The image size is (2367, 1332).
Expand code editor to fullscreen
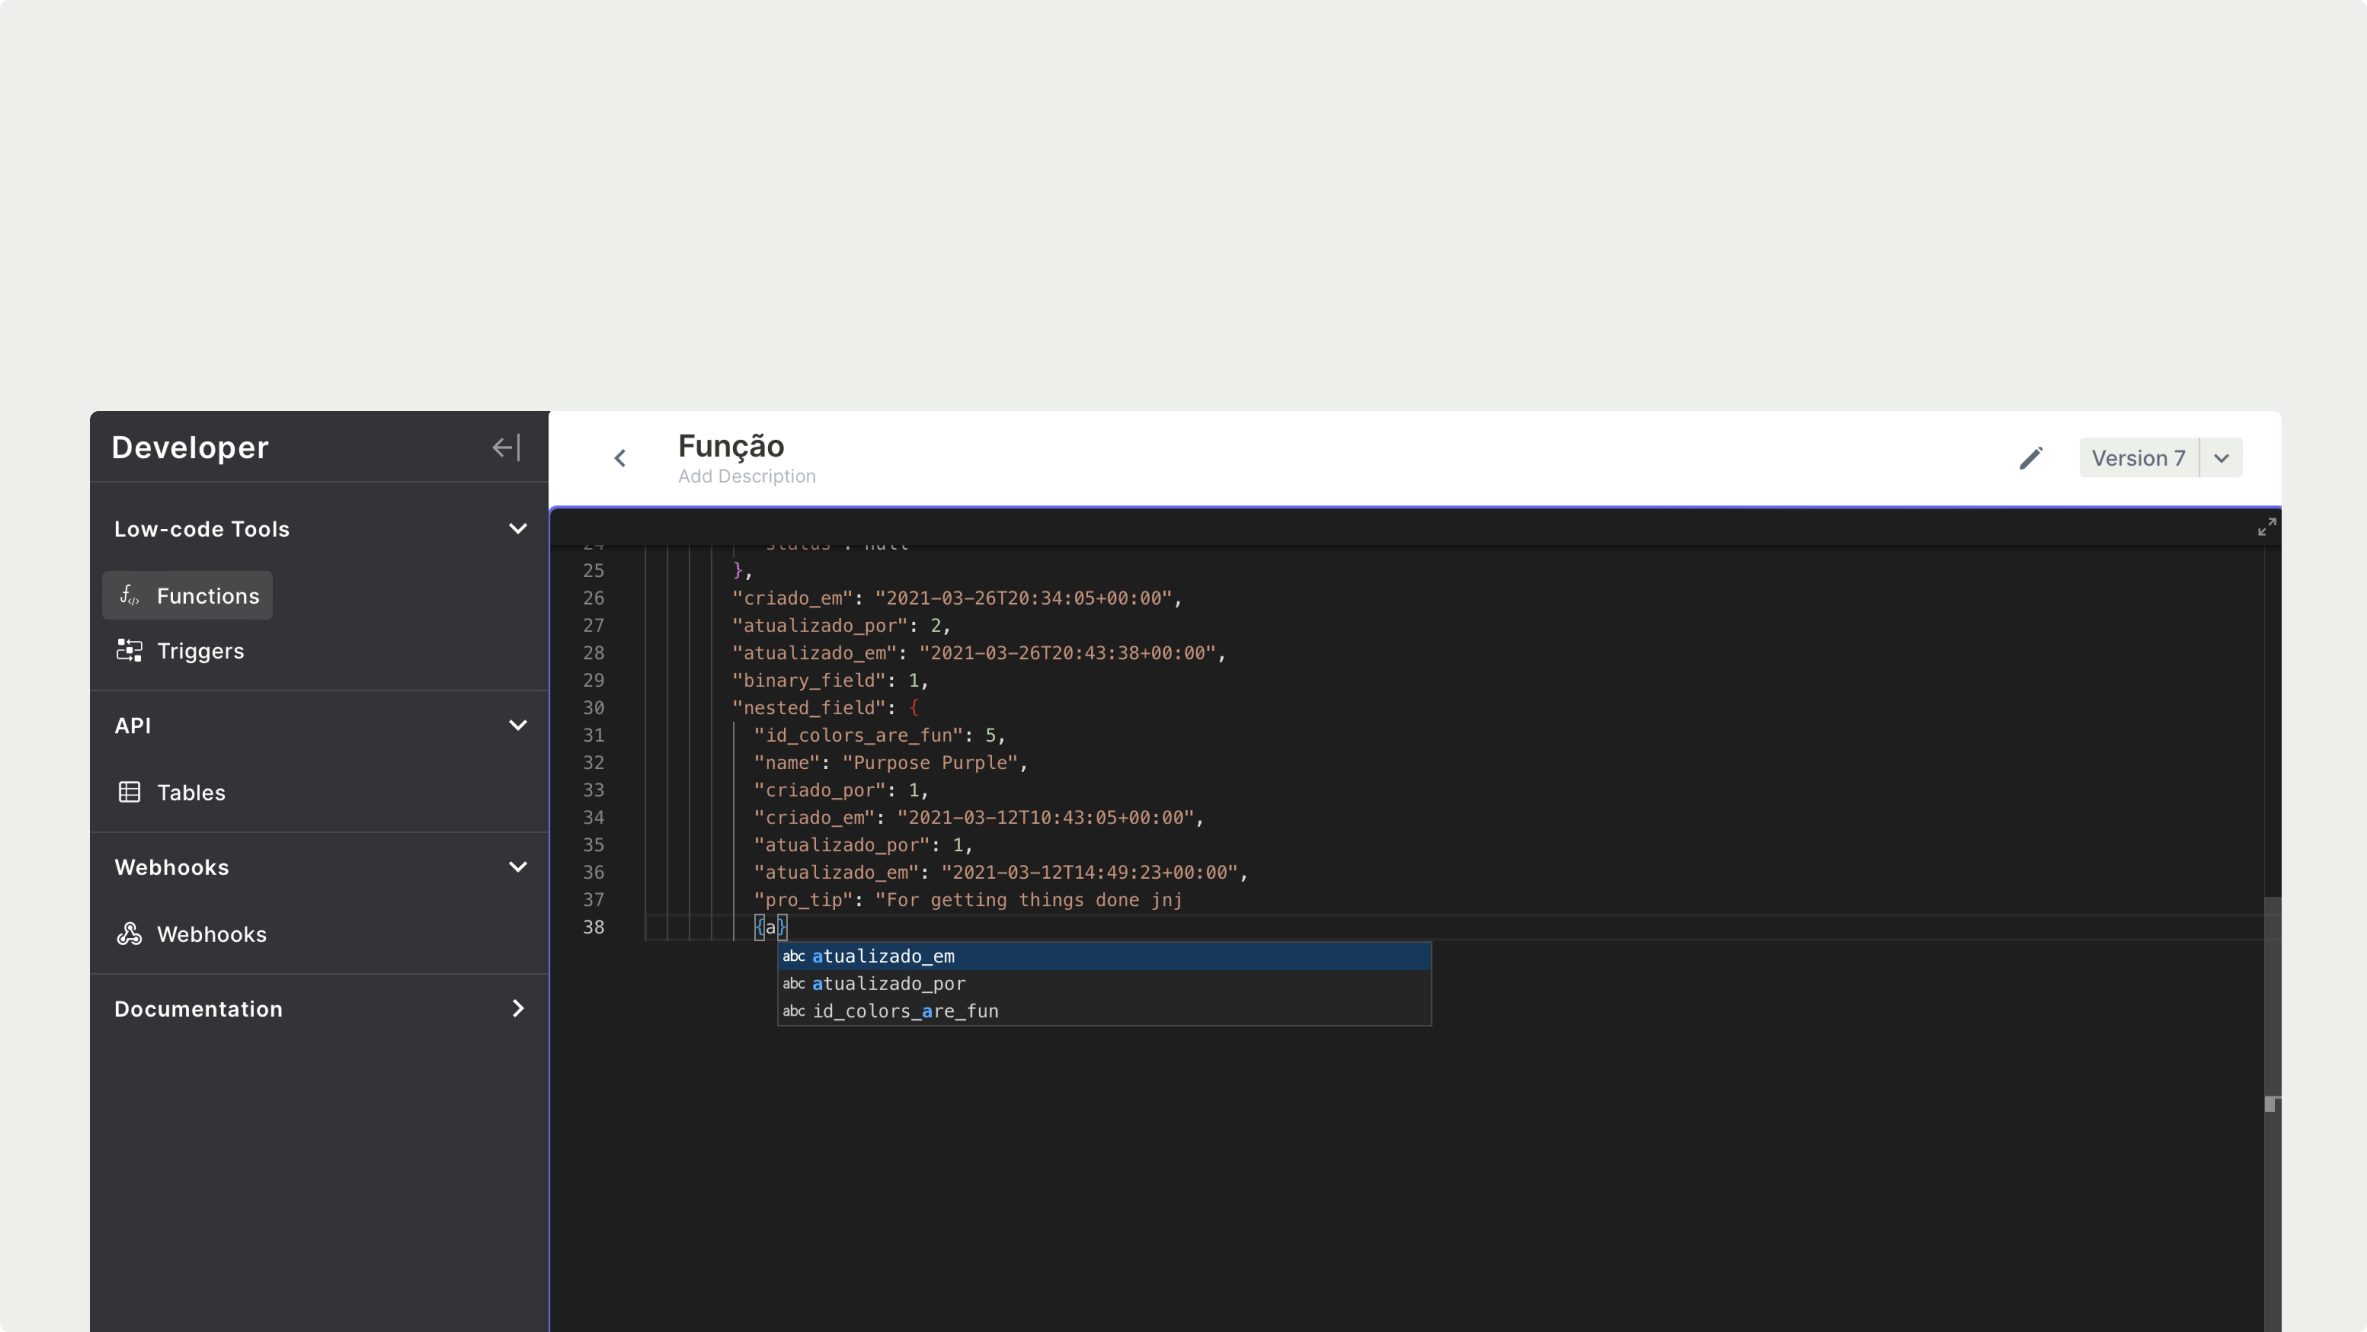tap(2266, 527)
